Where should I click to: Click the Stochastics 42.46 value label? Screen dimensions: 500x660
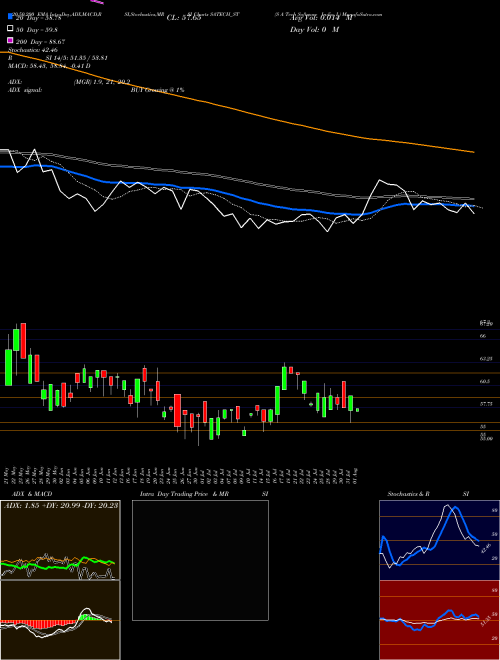pyautogui.click(x=485, y=549)
